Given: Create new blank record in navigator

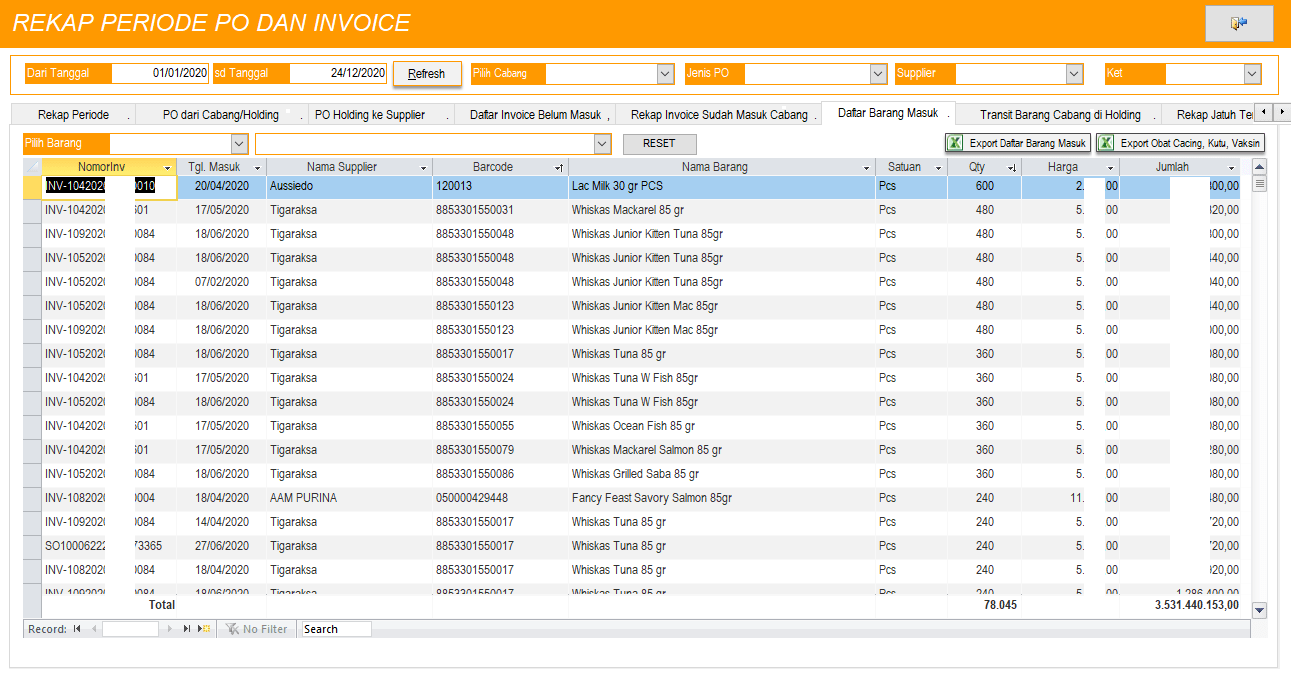Looking at the screenshot, I should click(203, 629).
